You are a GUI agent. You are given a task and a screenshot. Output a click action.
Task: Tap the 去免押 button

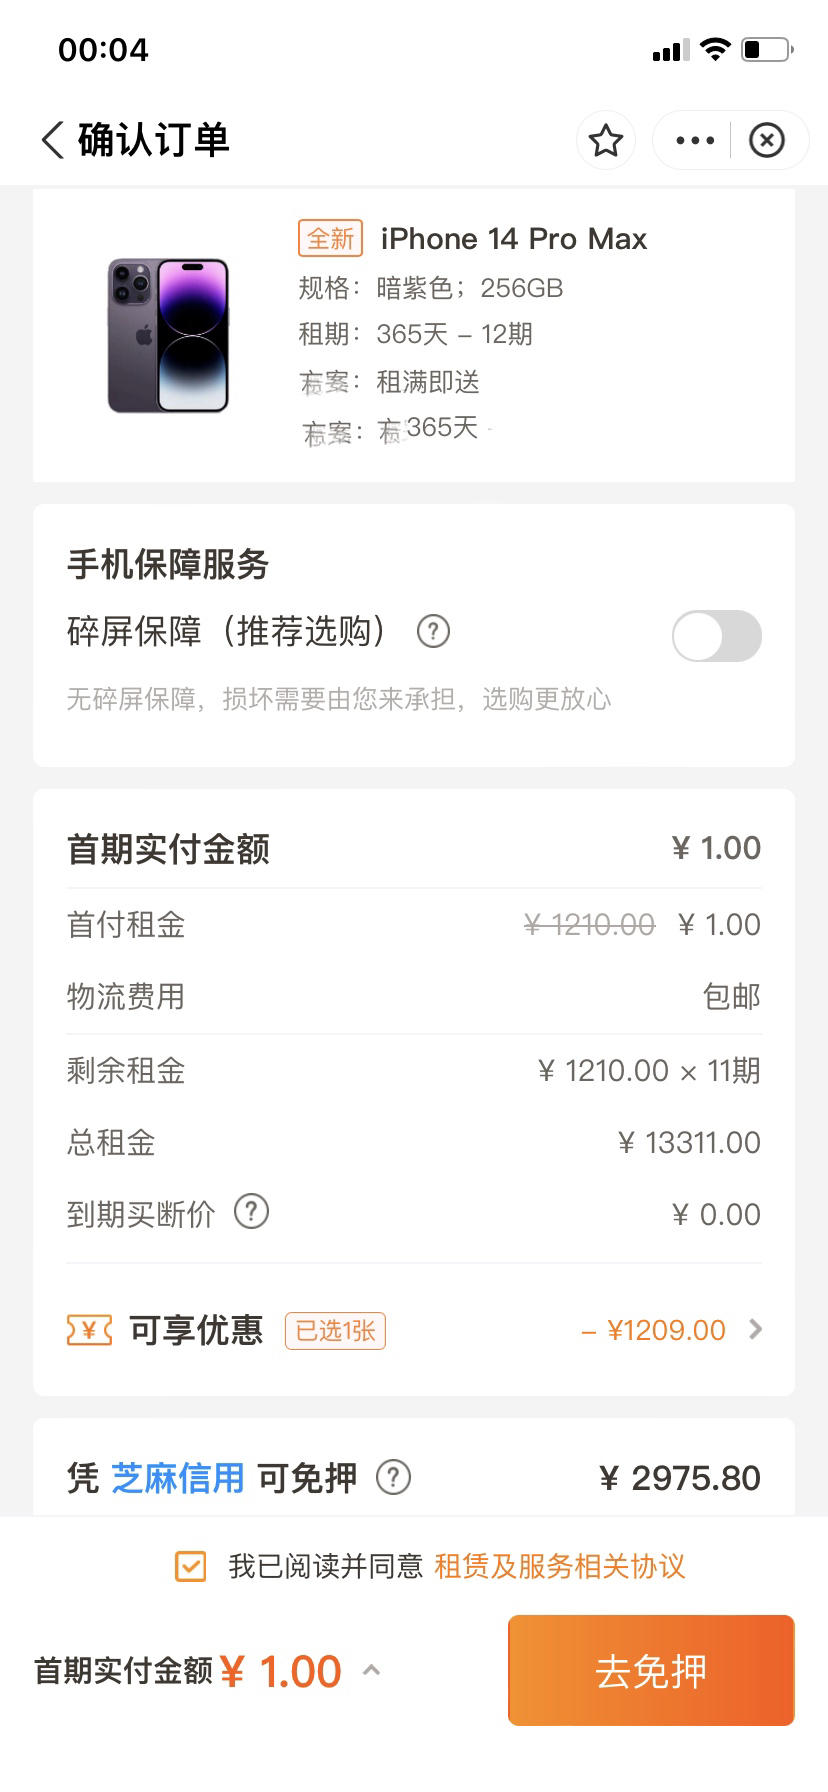pos(651,1670)
